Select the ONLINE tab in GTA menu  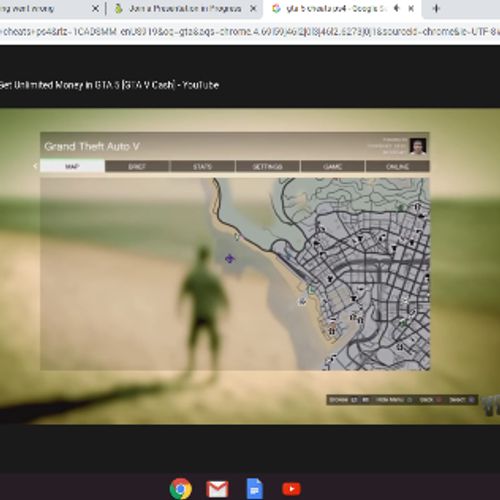pyautogui.click(x=398, y=166)
